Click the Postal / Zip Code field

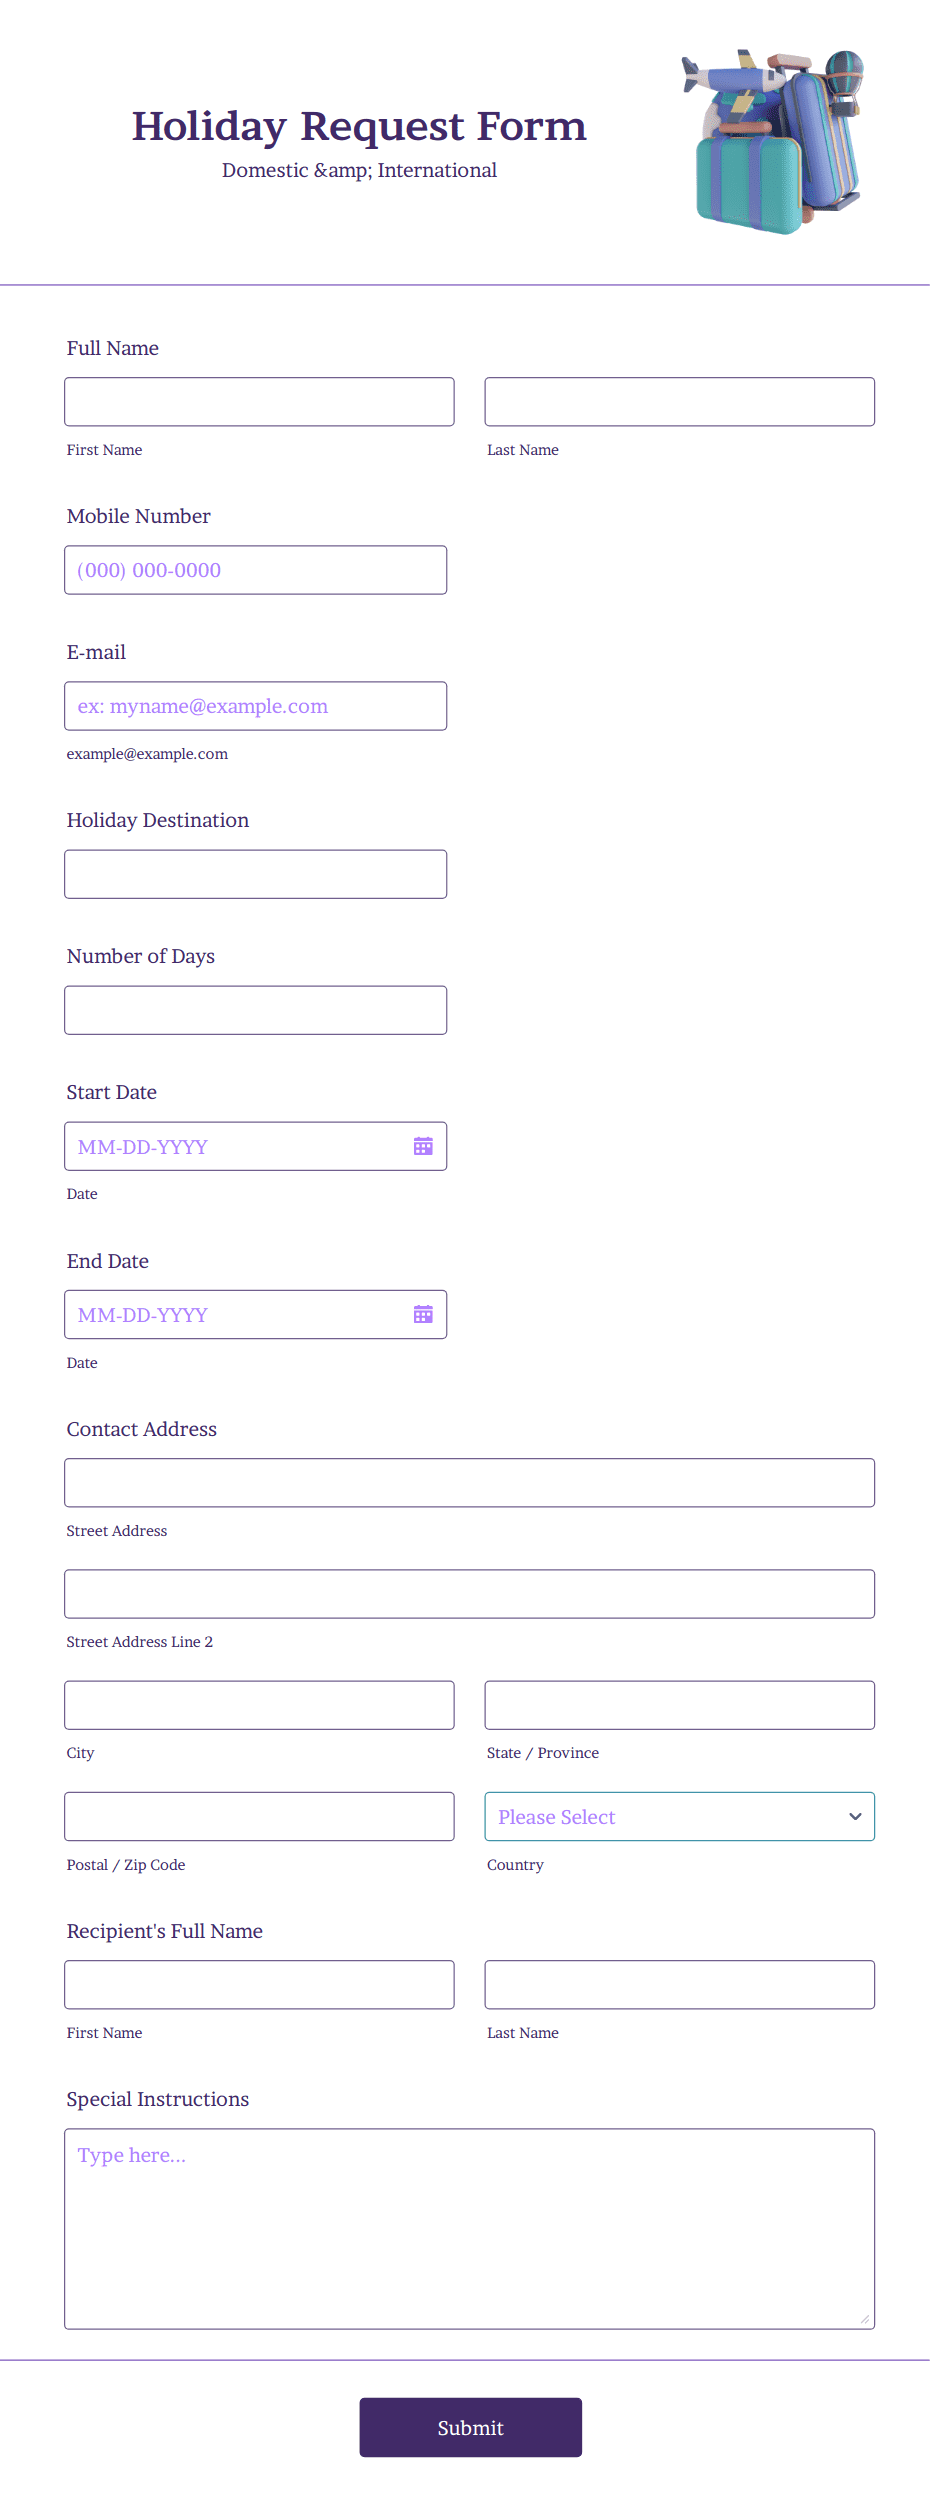259,1816
